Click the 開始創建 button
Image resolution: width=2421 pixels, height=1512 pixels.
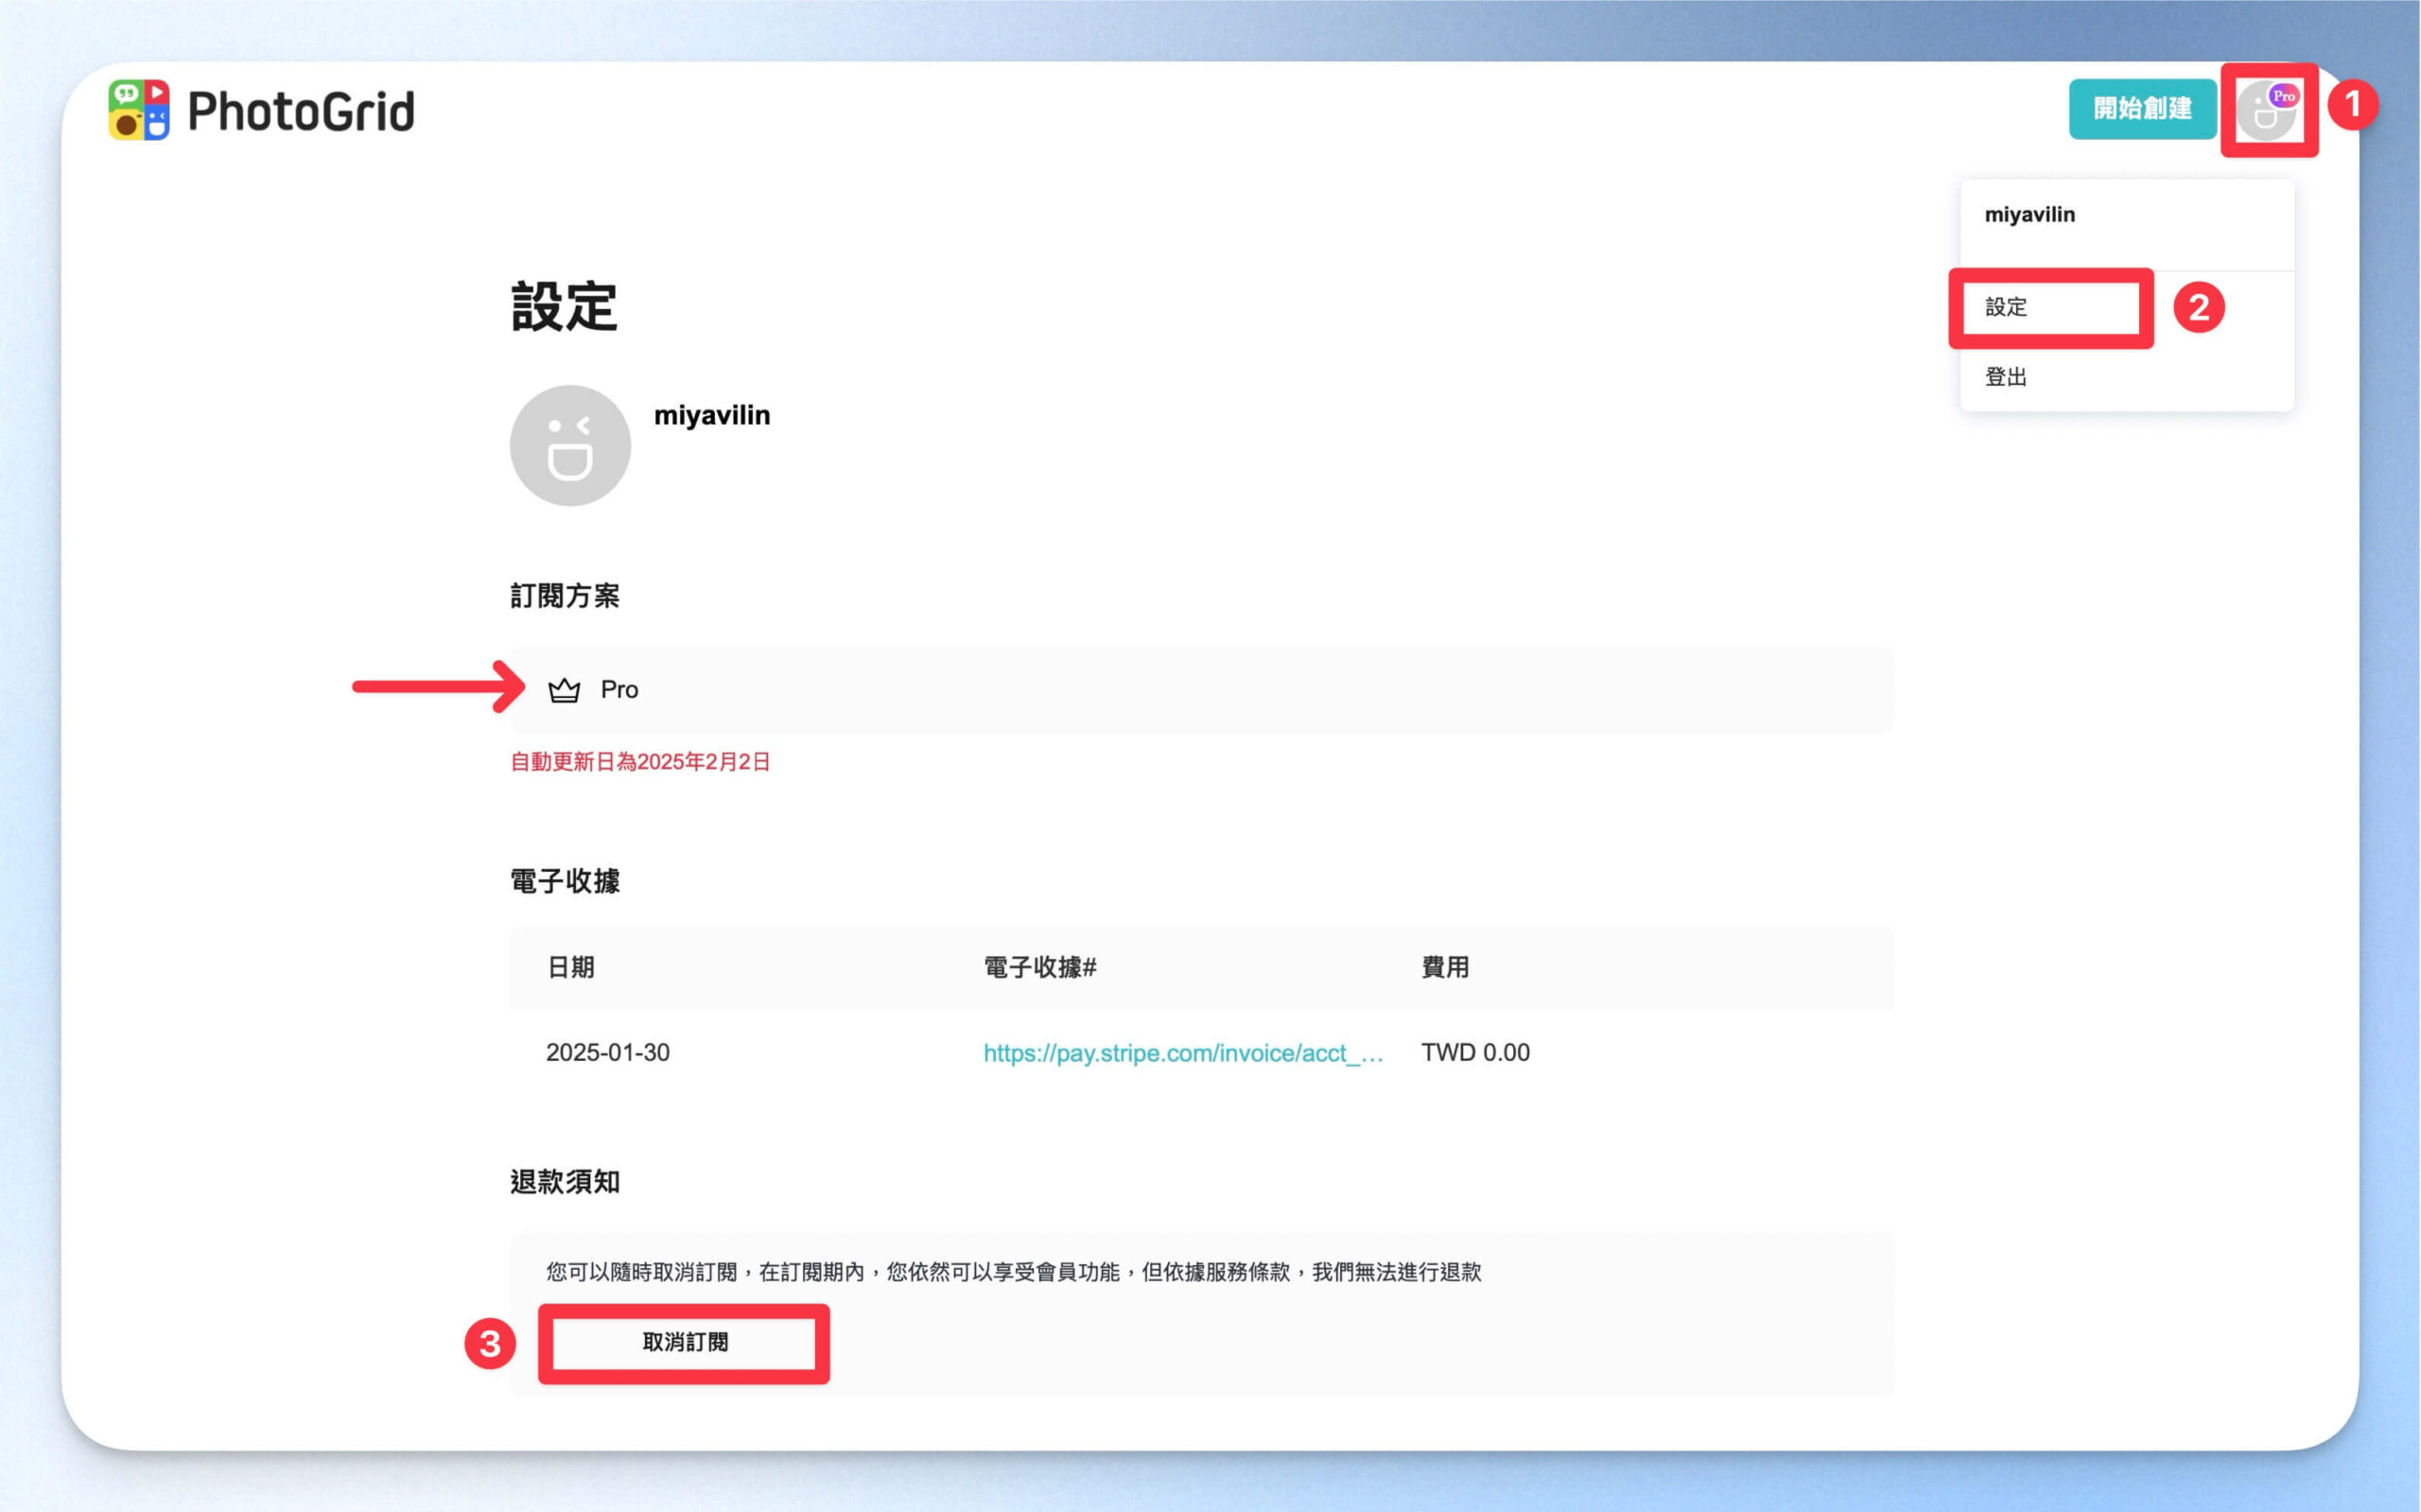(2142, 108)
